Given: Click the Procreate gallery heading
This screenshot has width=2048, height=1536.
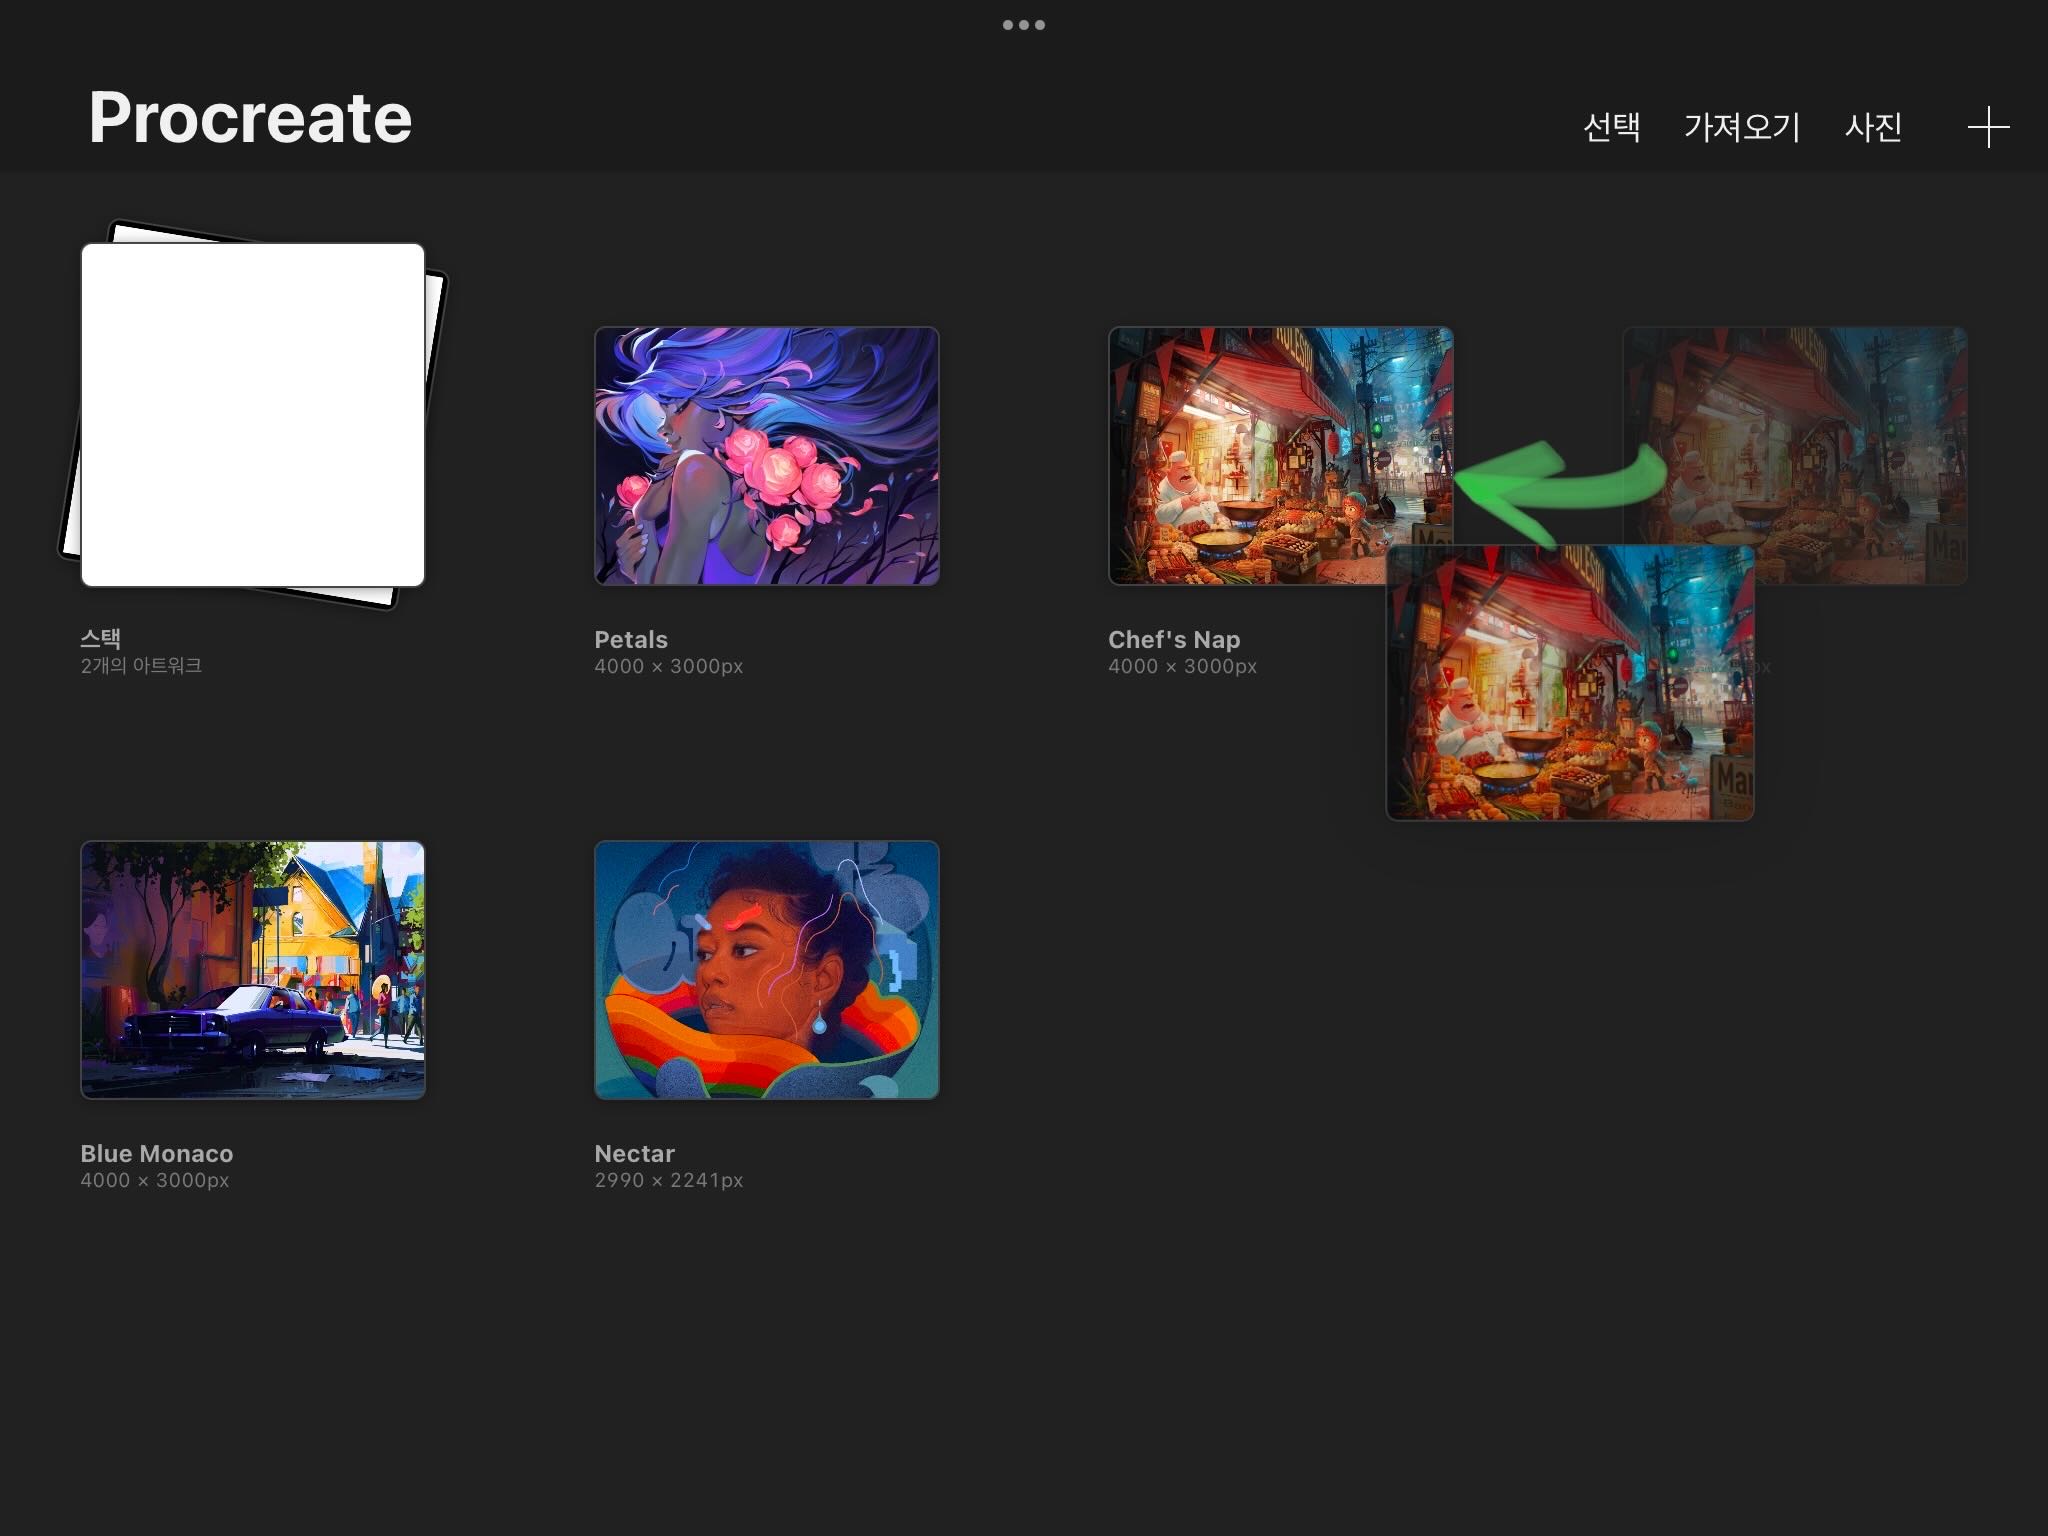Looking at the screenshot, I should pyautogui.click(x=250, y=118).
